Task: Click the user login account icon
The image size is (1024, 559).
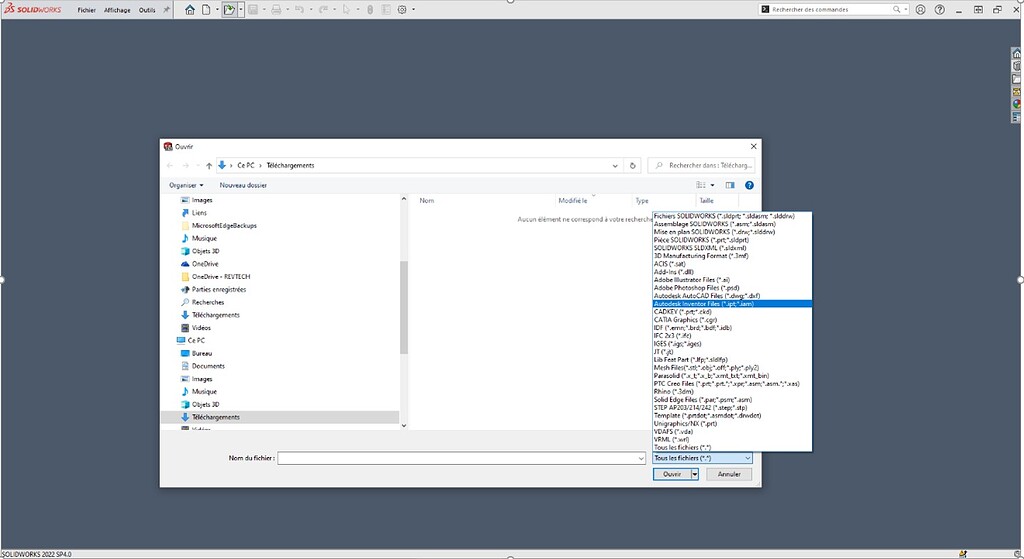Action: coord(920,9)
